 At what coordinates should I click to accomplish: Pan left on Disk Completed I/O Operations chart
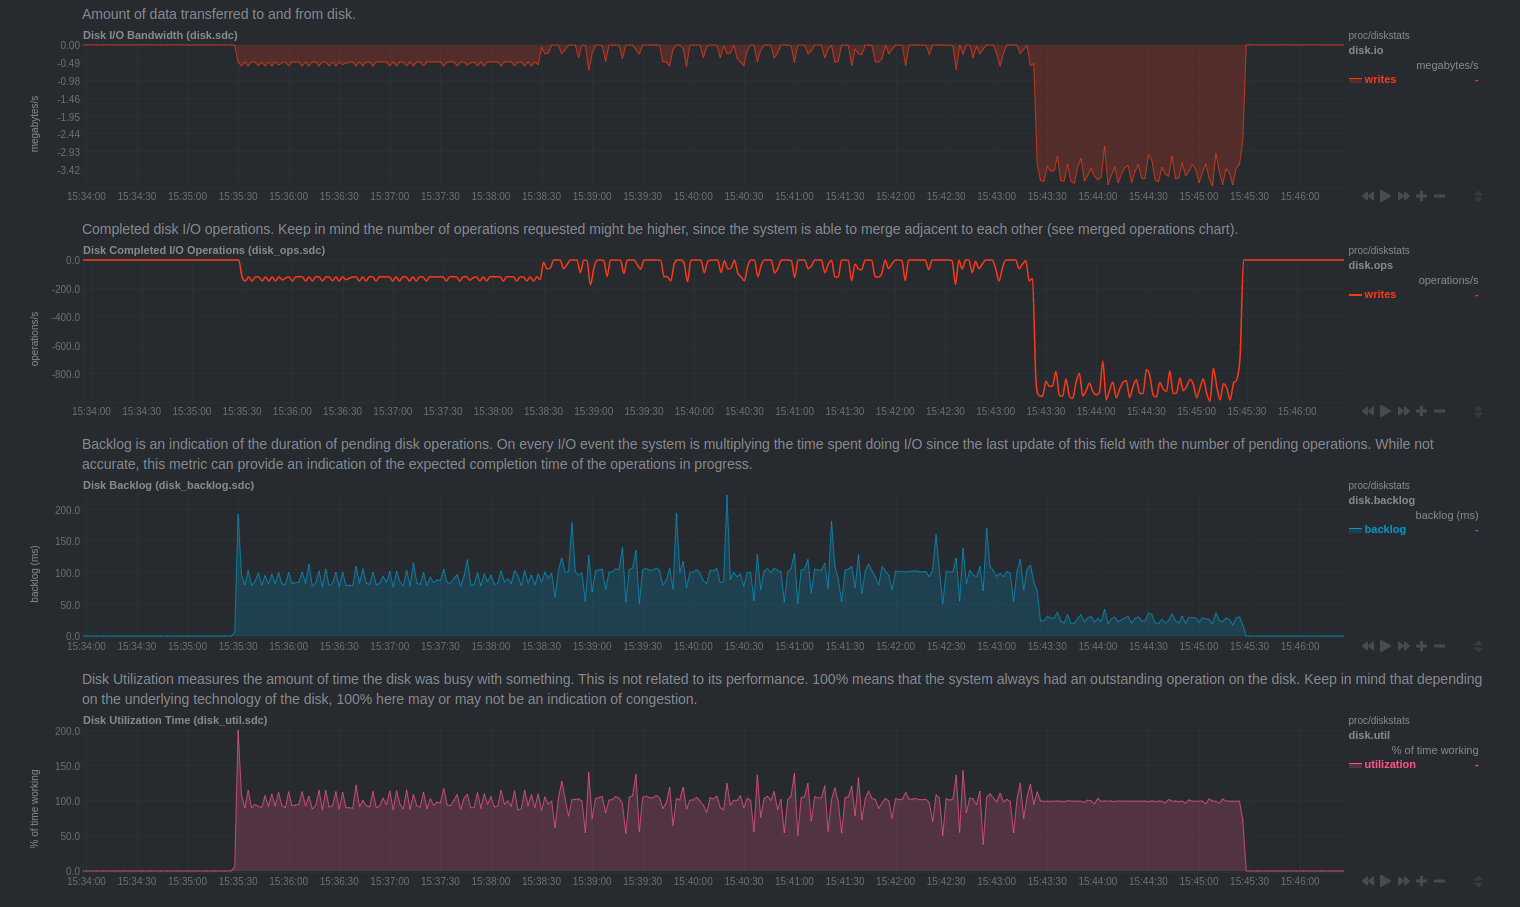click(1368, 411)
